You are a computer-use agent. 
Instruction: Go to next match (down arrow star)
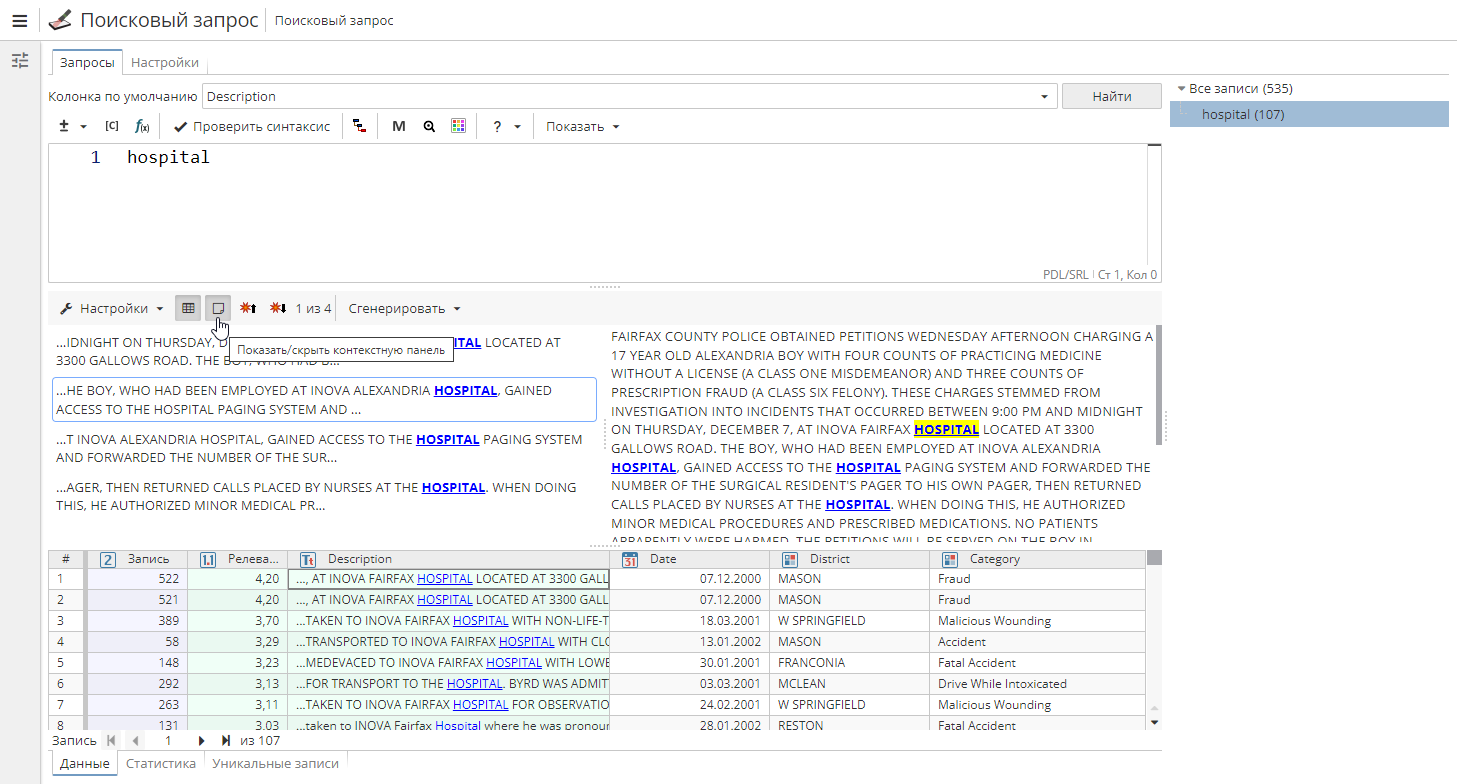tap(278, 308)
